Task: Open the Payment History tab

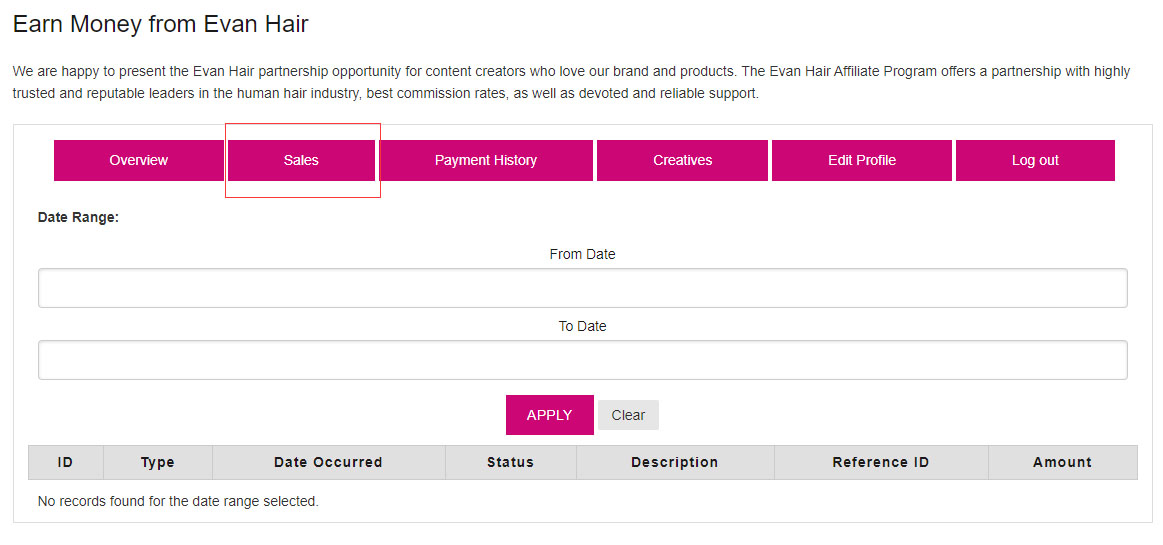Action: (x=486, y=160)
